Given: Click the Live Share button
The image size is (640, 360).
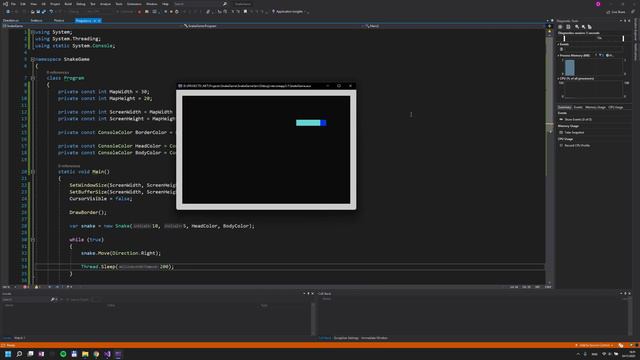Looking at the screenshot, I should pos(616,12).
